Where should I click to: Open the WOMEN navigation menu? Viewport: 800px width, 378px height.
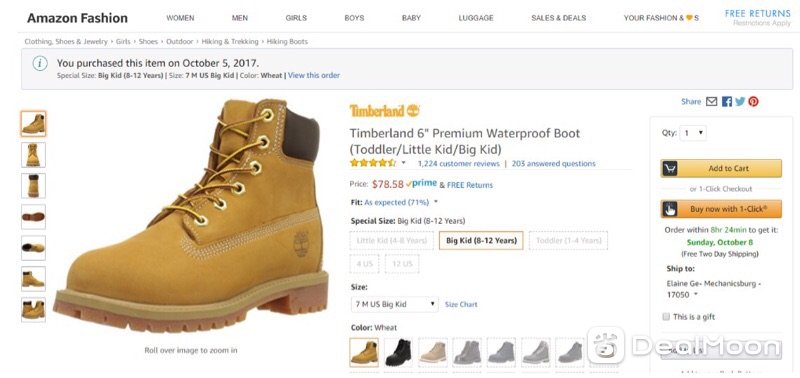[x=180, y=18]
